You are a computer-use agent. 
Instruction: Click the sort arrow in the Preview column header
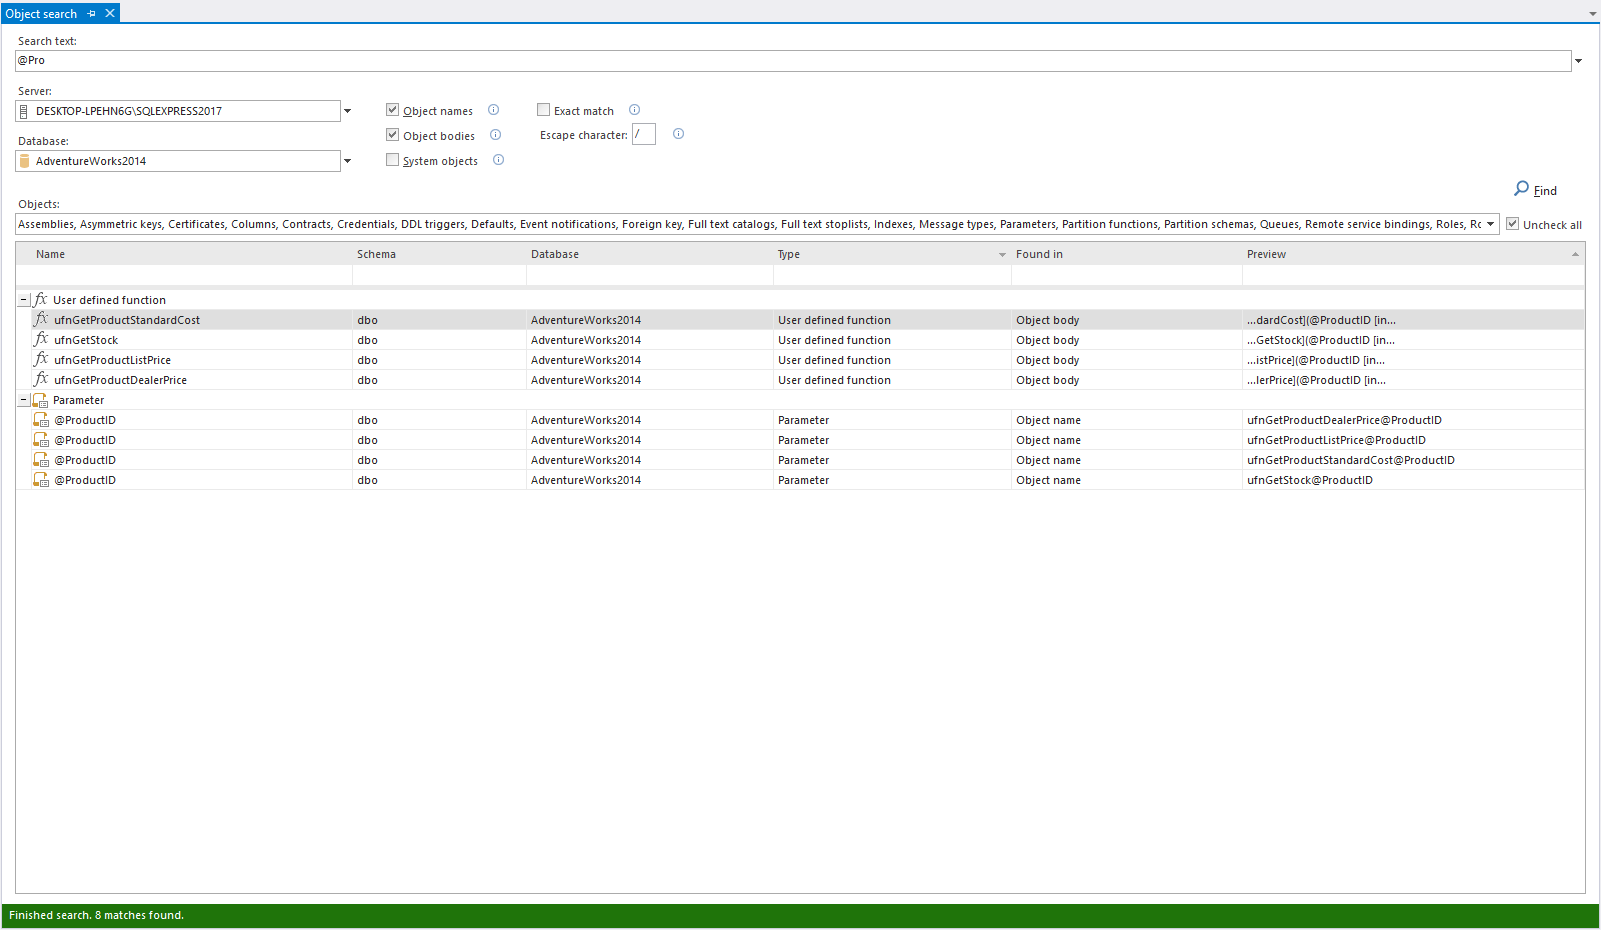point(1575,254)
